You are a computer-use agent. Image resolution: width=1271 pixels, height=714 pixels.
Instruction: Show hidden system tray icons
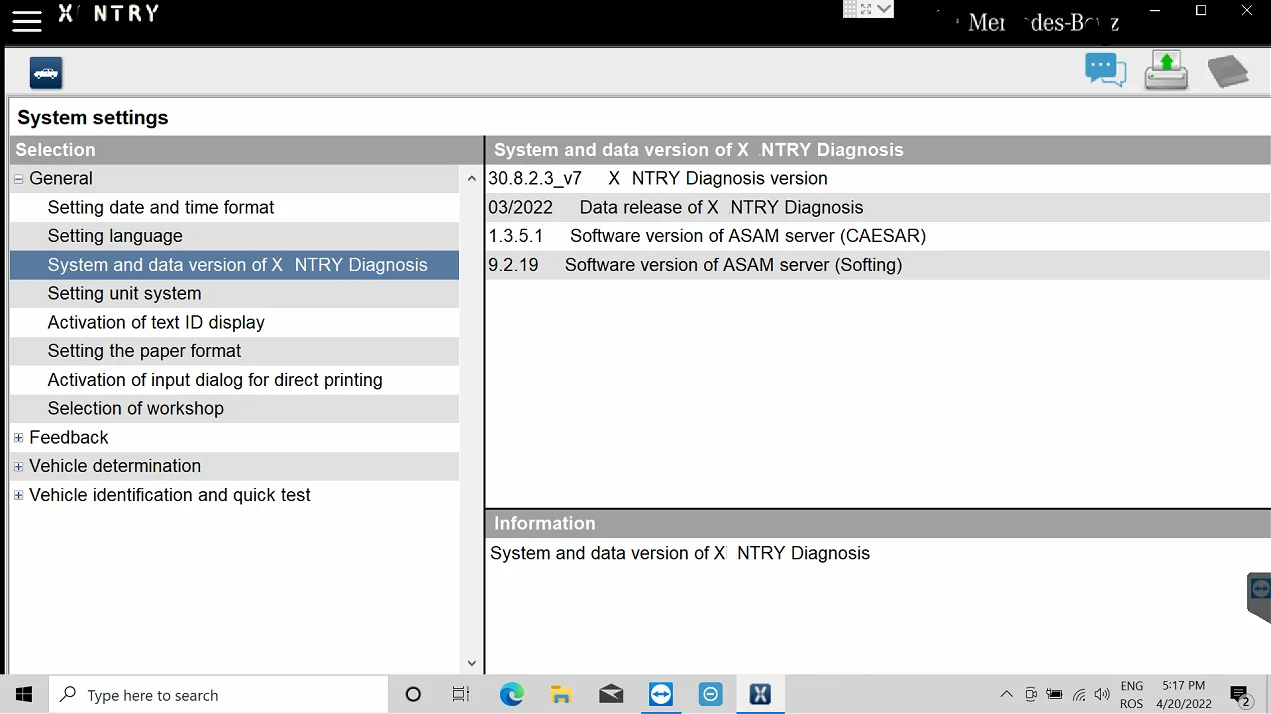(x=1006, y=695)
